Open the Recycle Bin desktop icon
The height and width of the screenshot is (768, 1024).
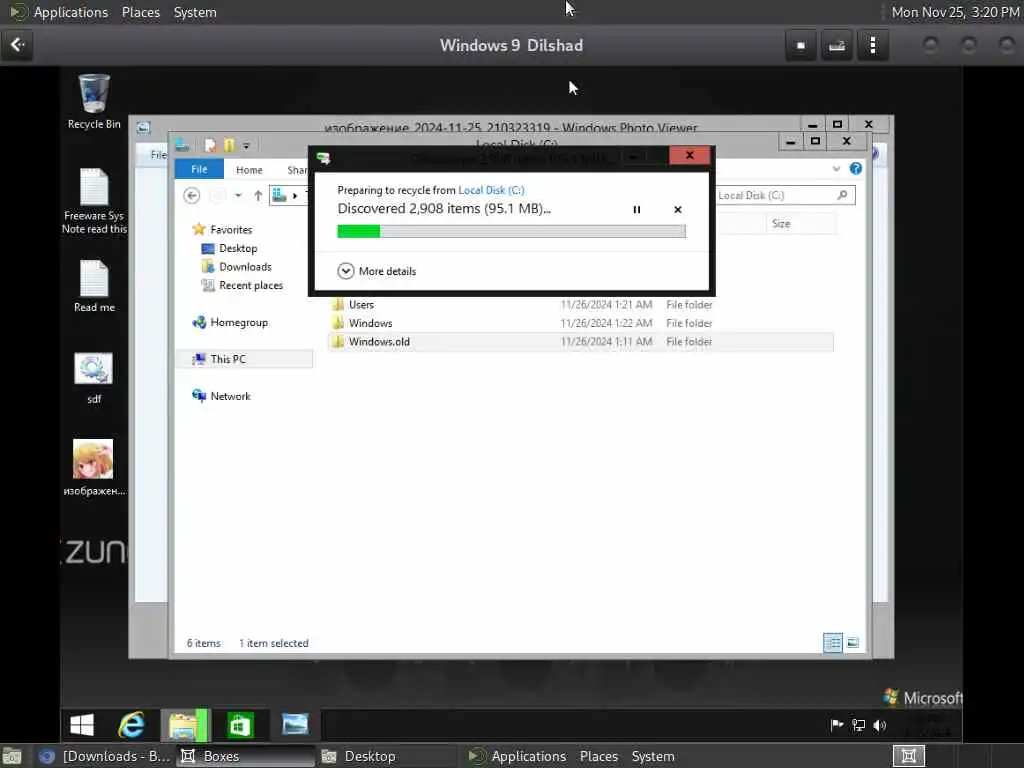tap(94, 101)
